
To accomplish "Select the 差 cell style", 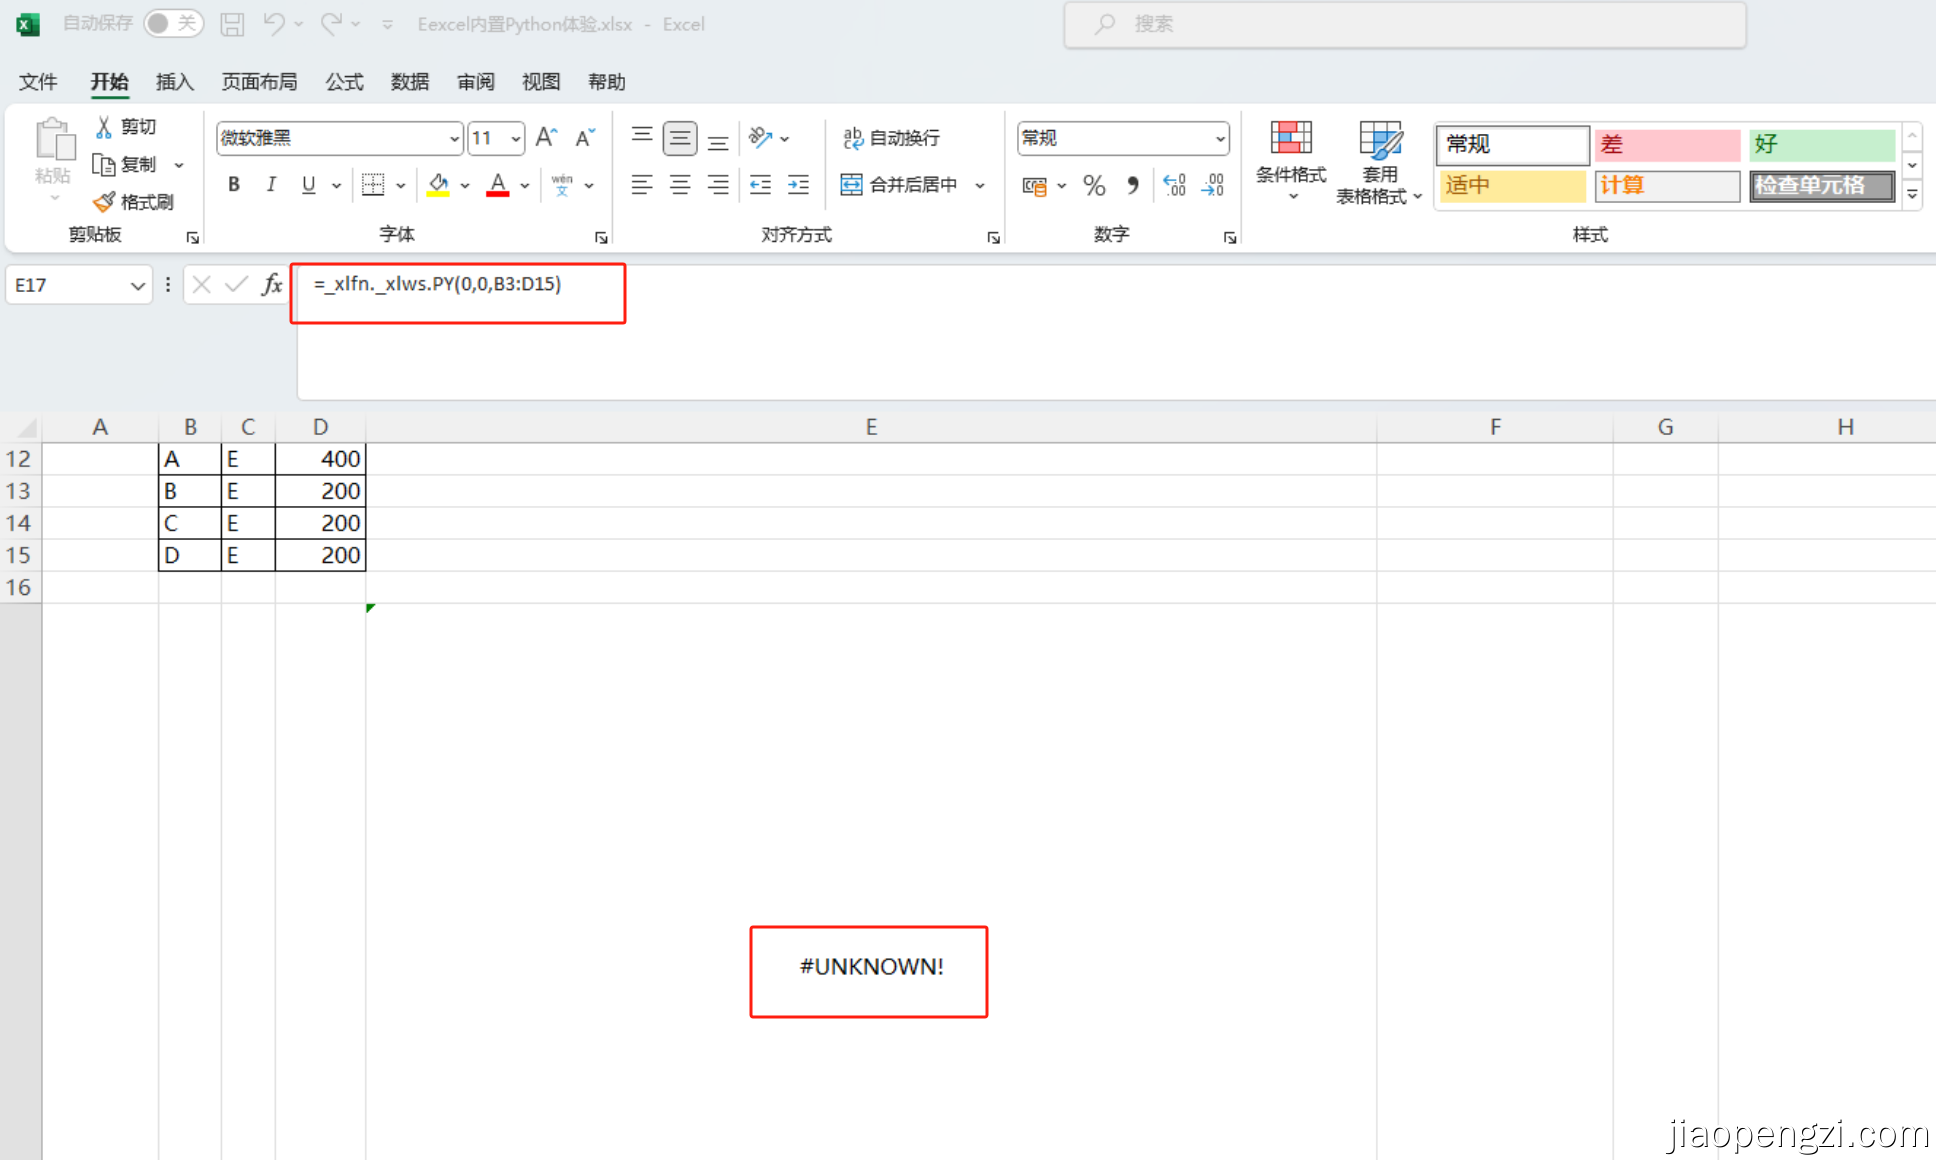I will click(x=1667, y=144).
